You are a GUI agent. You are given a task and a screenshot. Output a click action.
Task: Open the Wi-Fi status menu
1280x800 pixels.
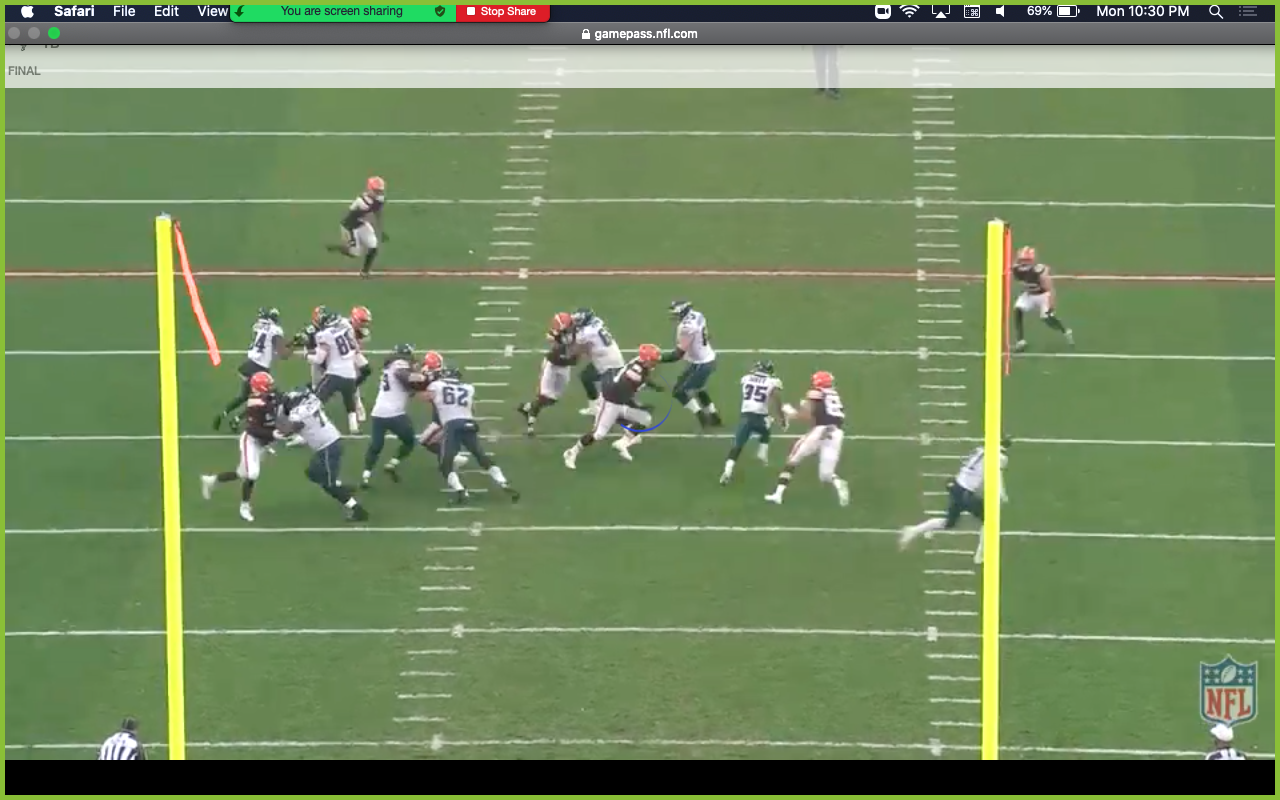coord(910,11)
